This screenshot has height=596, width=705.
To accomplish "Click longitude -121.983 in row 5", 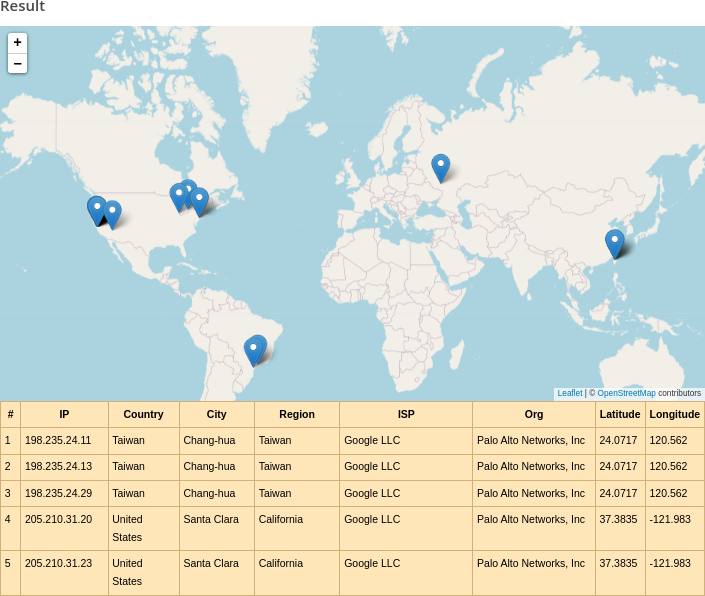I will (x=670, y=563).
